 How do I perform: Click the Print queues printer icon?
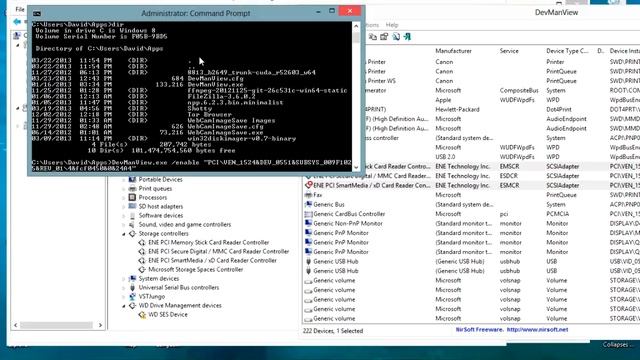tap(132, 189)
